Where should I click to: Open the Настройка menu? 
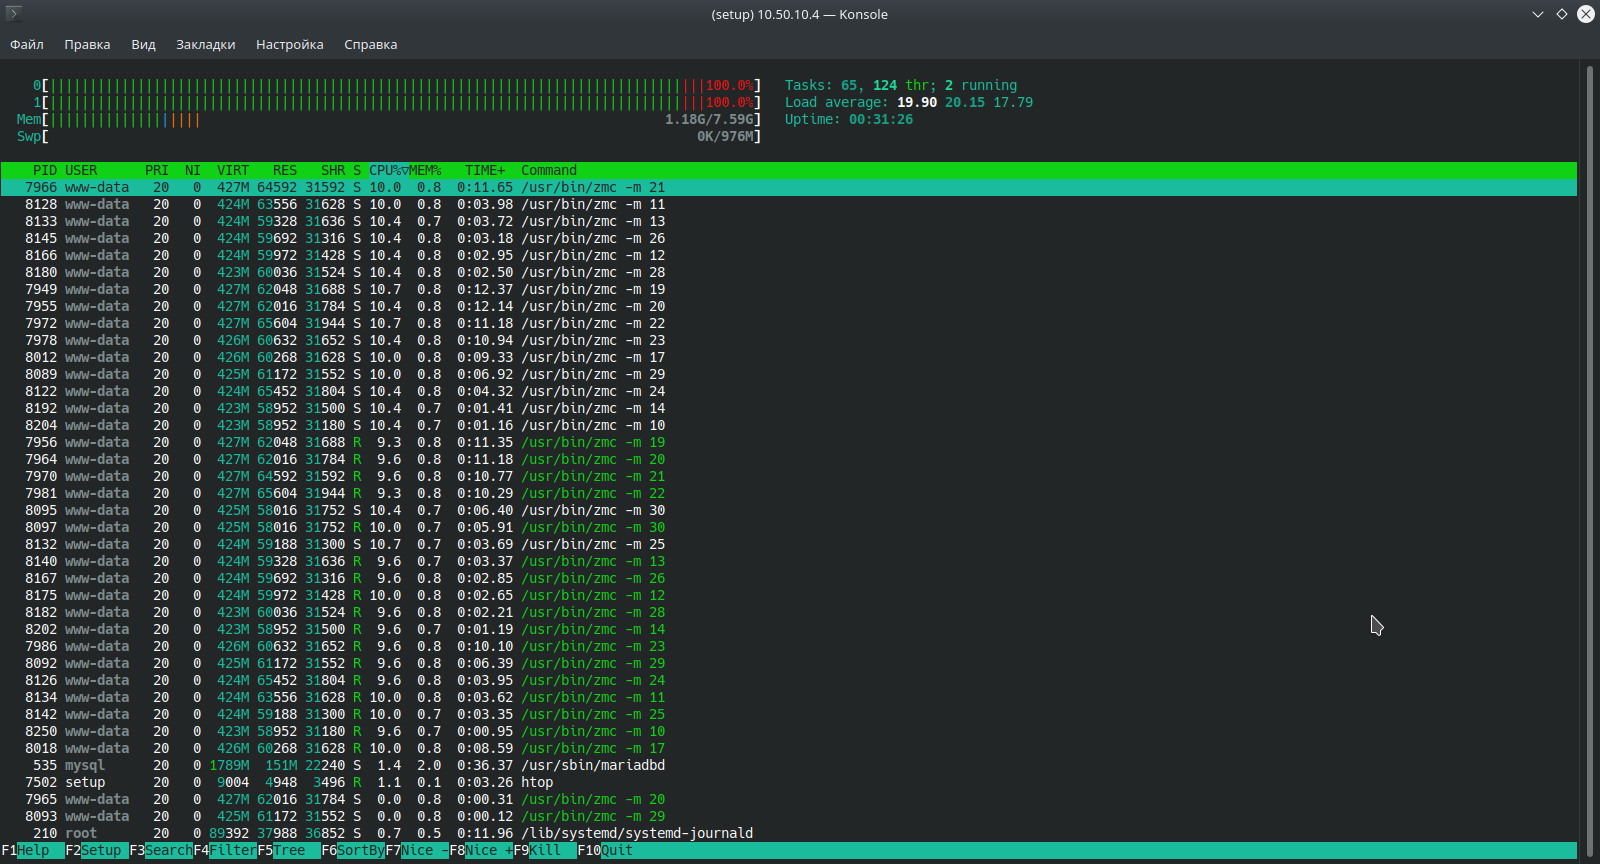(289, 44)
